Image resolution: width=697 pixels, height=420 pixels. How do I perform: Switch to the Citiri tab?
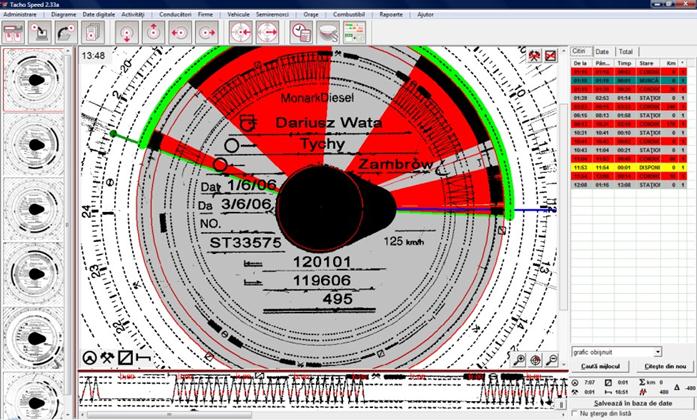580,51
